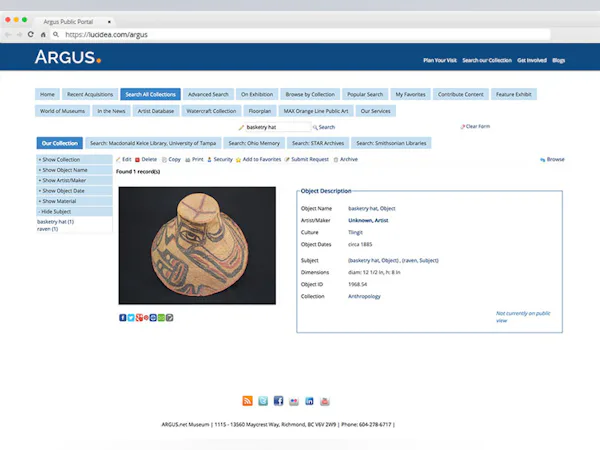The image size is (600, 450).
Task: Go back with the browser back arrow
Action: tap(8, 34)
